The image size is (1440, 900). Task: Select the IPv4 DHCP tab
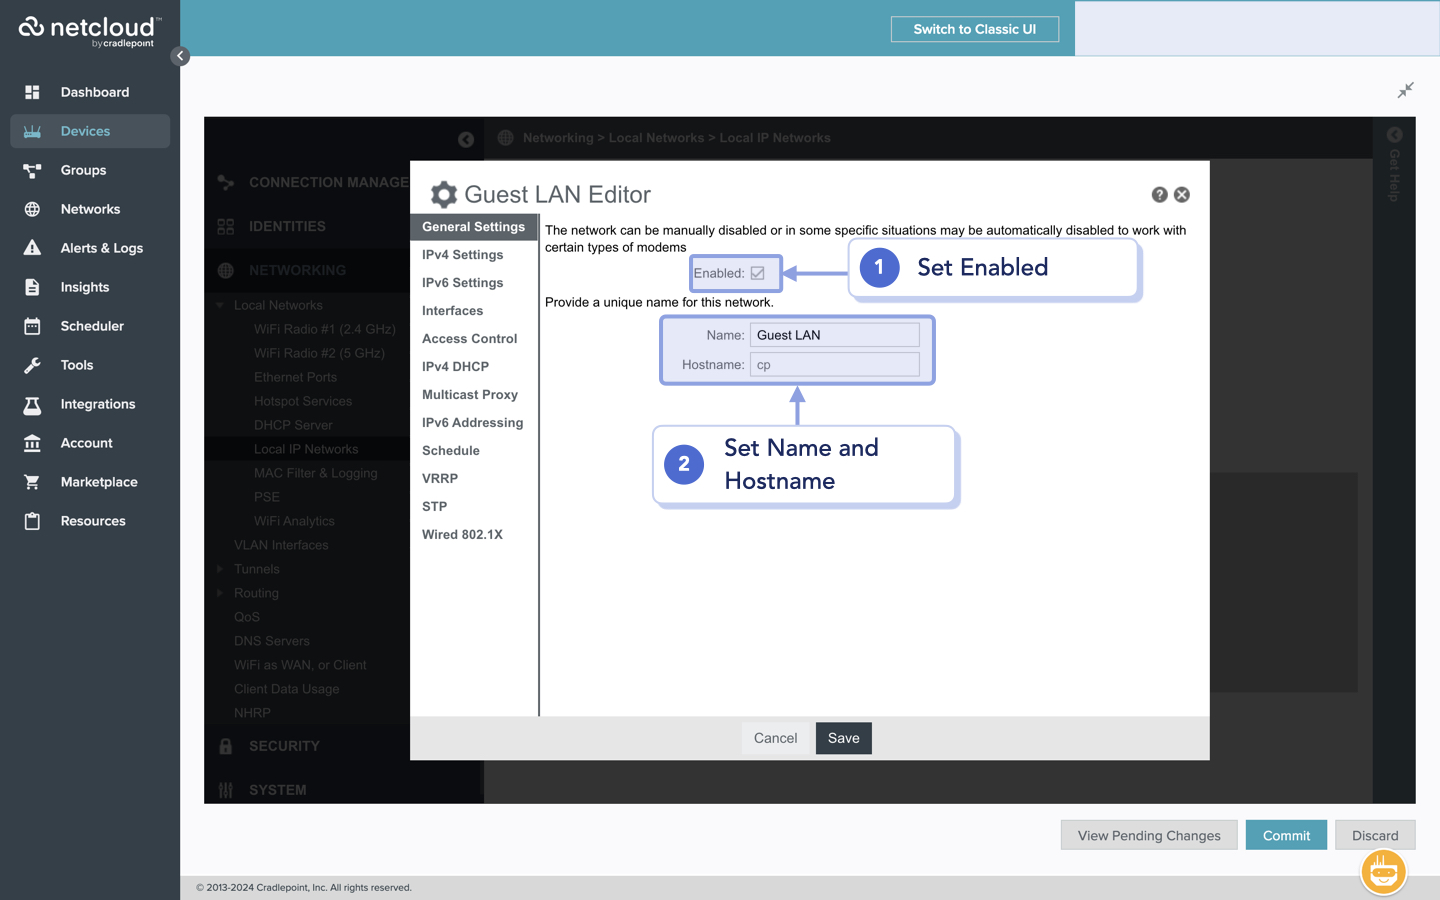455,367
